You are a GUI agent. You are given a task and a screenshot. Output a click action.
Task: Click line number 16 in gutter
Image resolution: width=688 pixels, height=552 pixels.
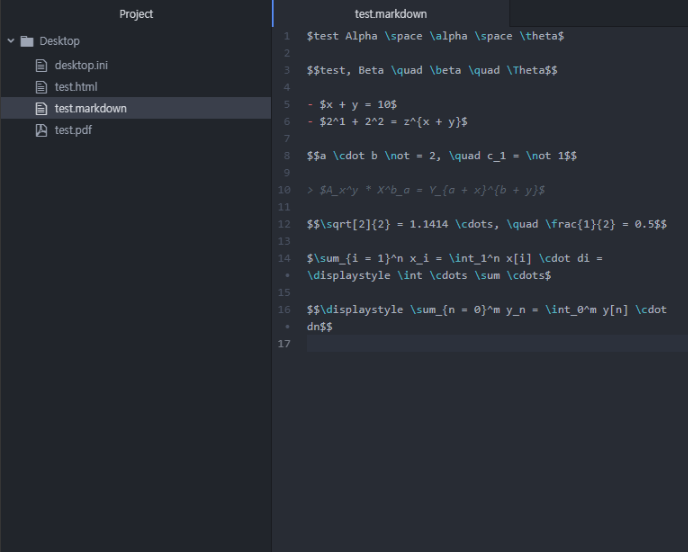tap(284, 310)
